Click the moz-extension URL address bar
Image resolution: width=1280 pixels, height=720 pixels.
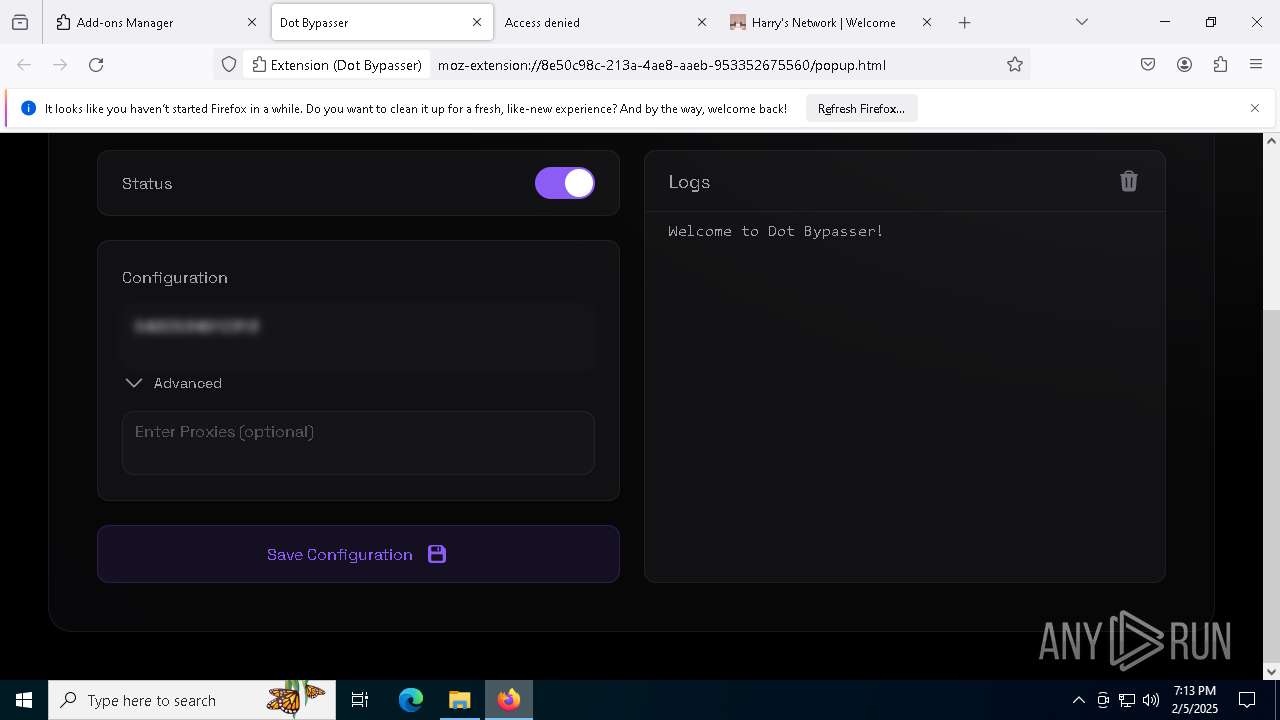tap(662, 65)
